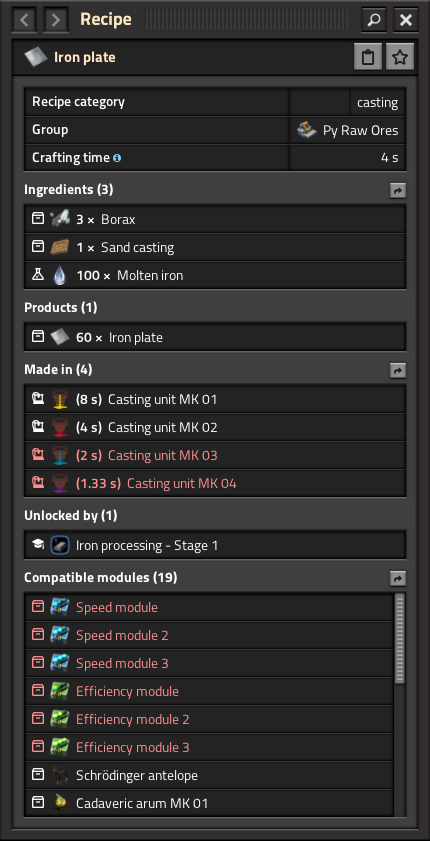Open Casting unit MK 01 entry
The width and height of the screenshot is (430, 841).
(214, 399)
